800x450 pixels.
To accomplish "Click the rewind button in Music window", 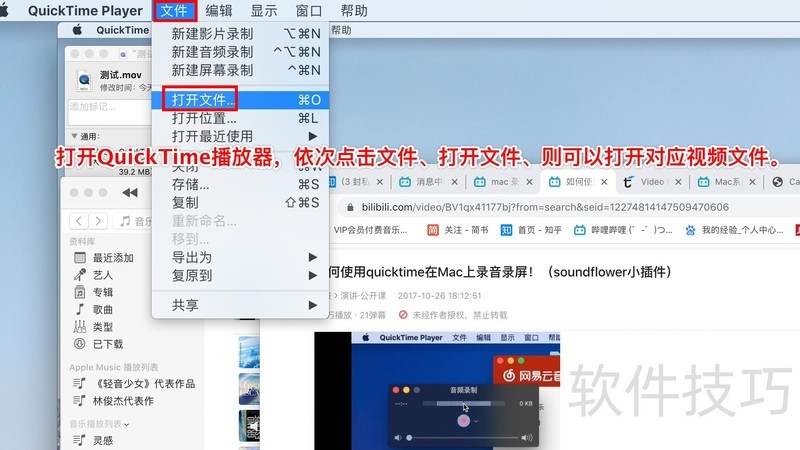I will click(x=130, y=193).
